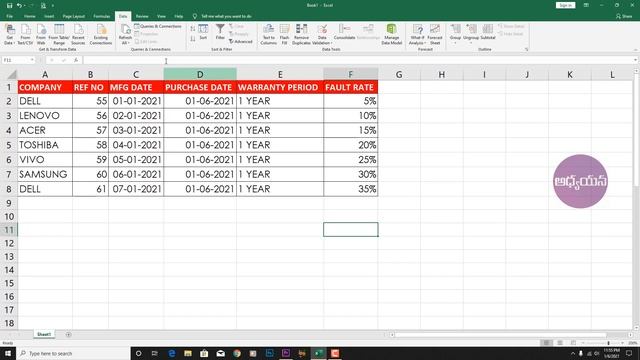Screen dimensions: 640x360
Task: Click Text to Columns icon
Action: [269, 35]
